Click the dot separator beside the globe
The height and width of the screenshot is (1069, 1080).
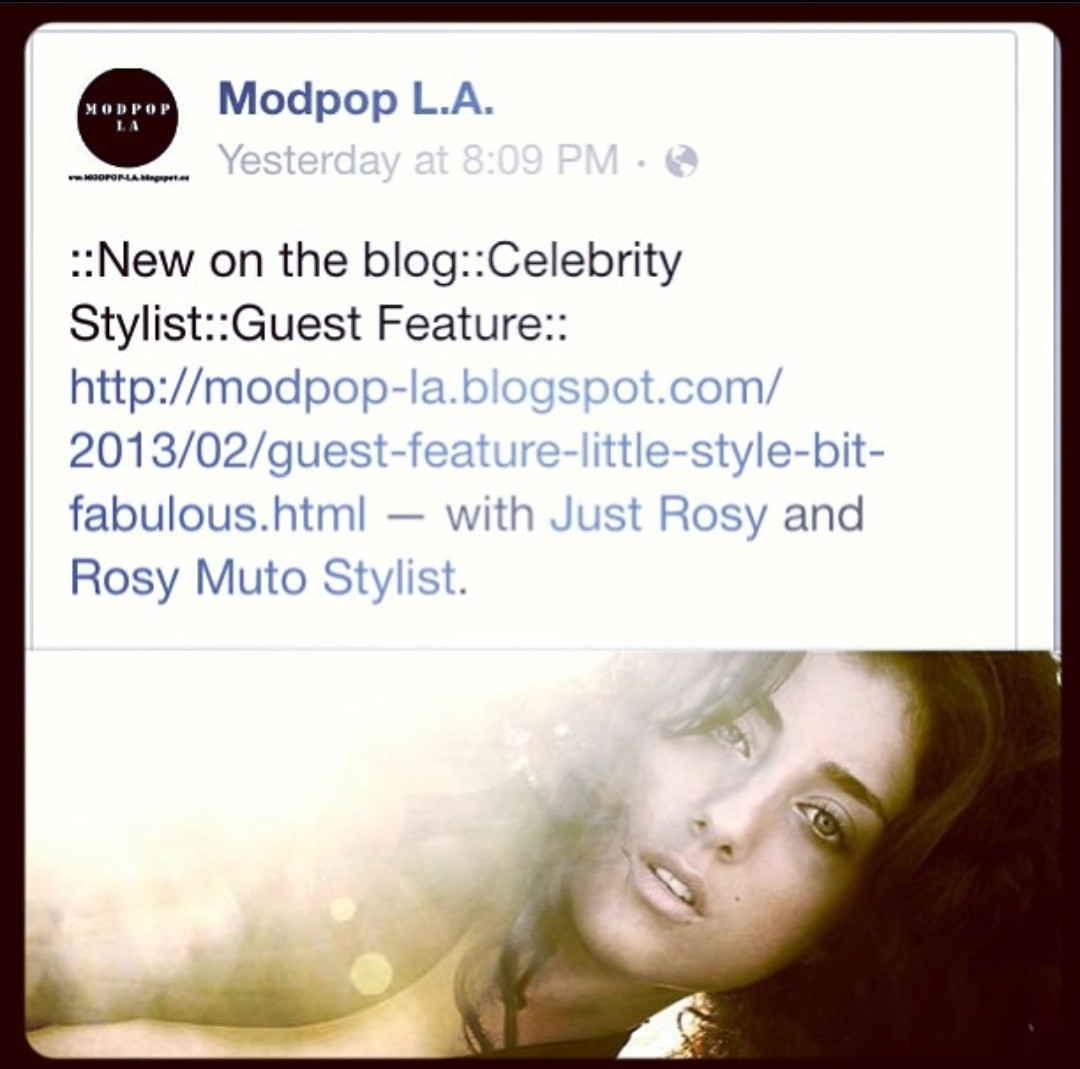[x=641, y=164]
